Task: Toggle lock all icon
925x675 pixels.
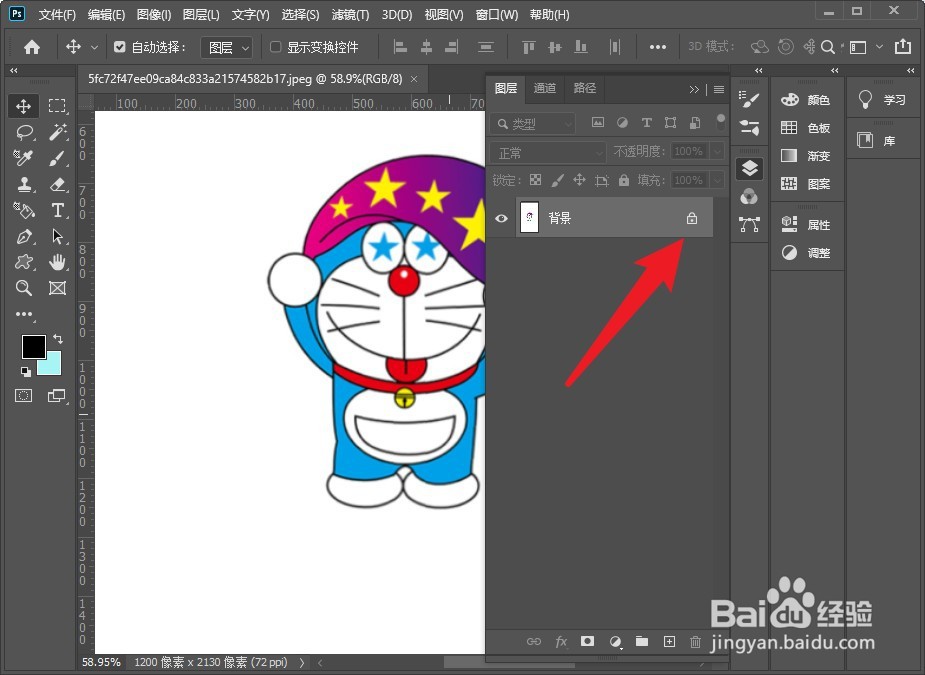Action: coord(624,180)
